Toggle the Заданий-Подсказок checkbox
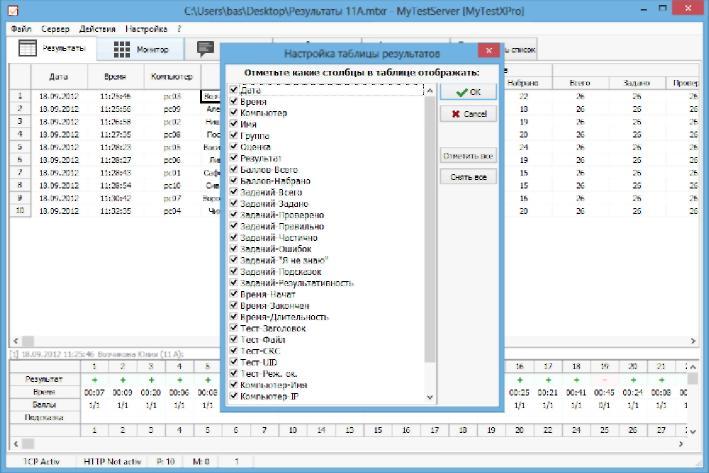This screenshot has width=709, height=473. point(233,271)
